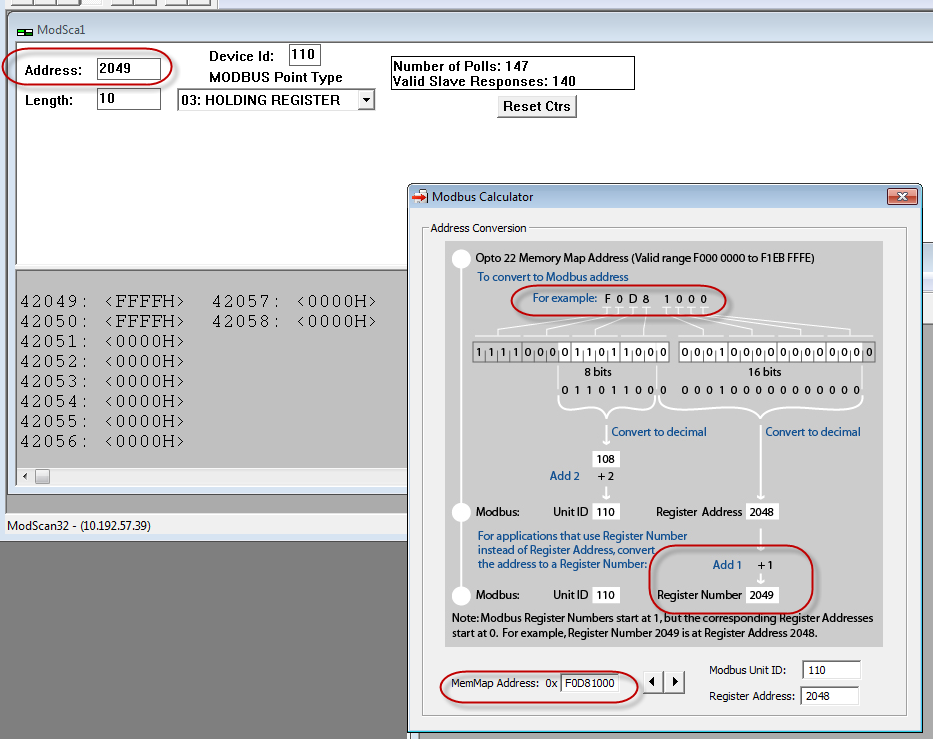Click data row 42054: <0000H>
The height and width of the screenshot is (739, 933).
pyautogui.click(x=102, y=402)
